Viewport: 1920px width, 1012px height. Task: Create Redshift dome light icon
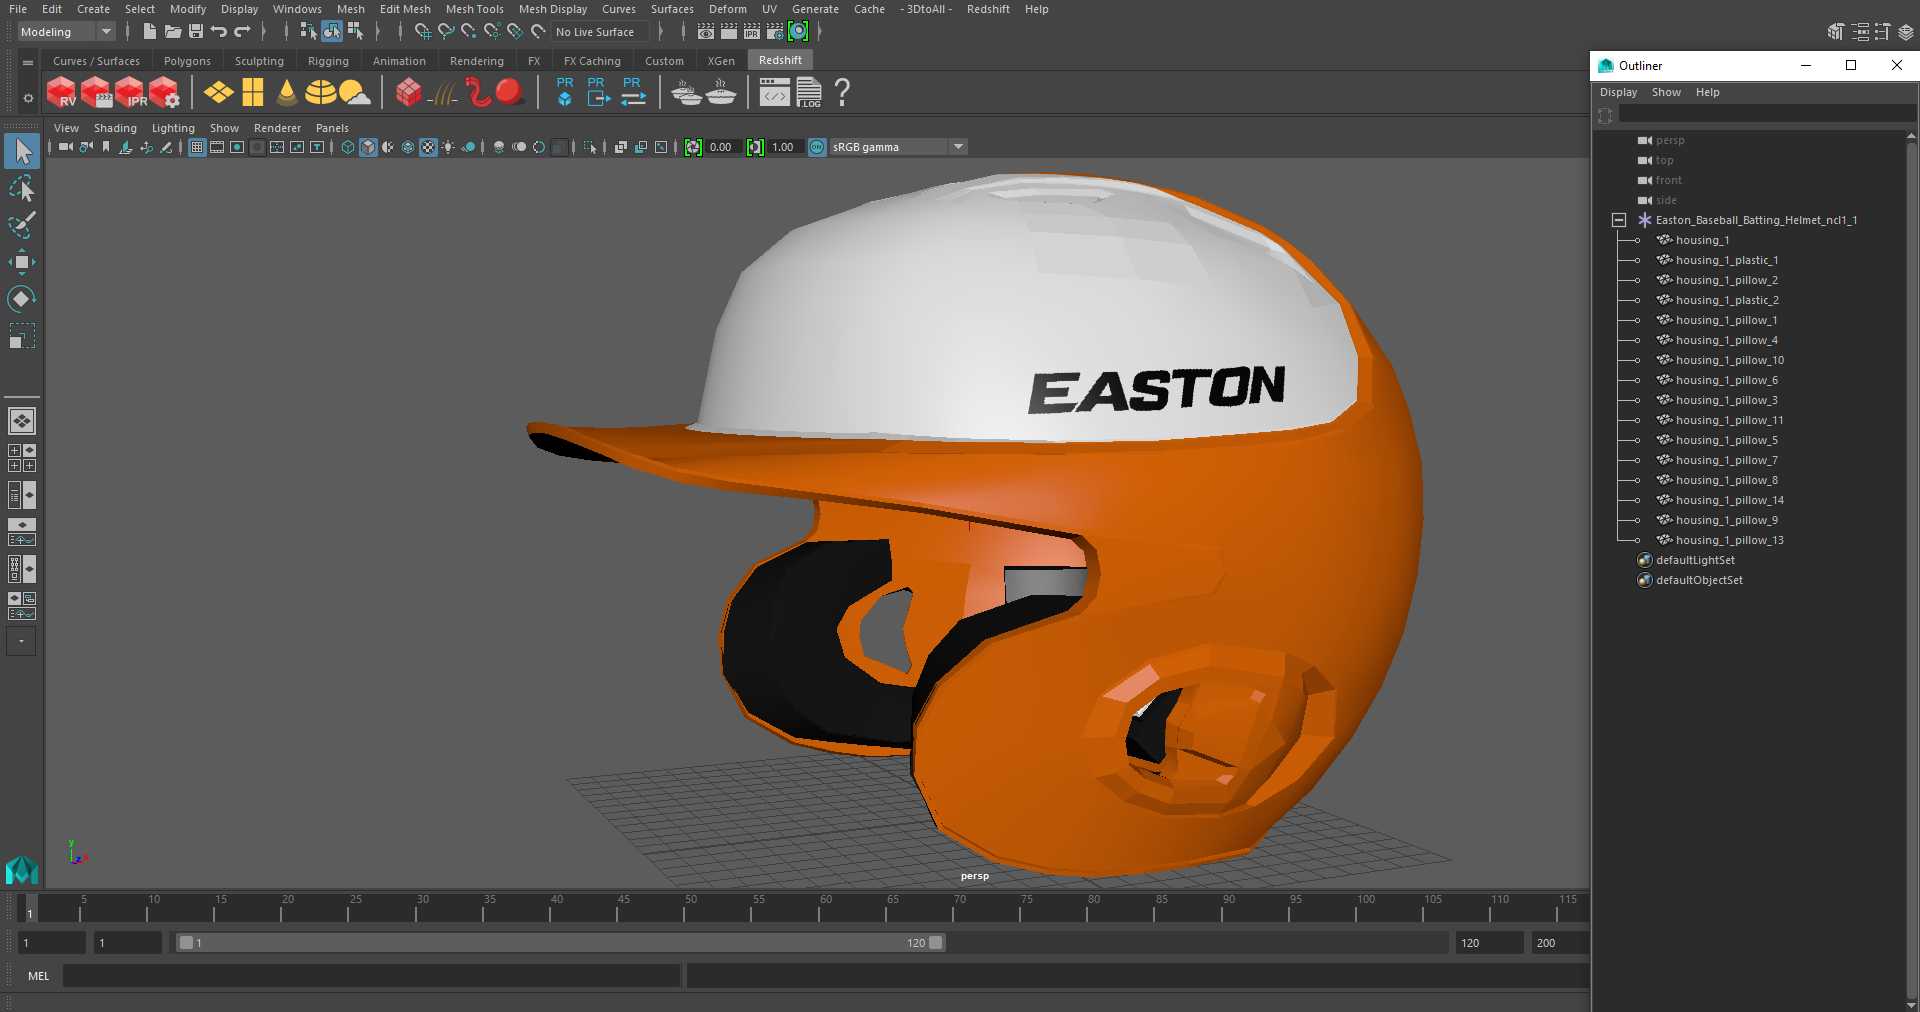[x=320, y=92]
